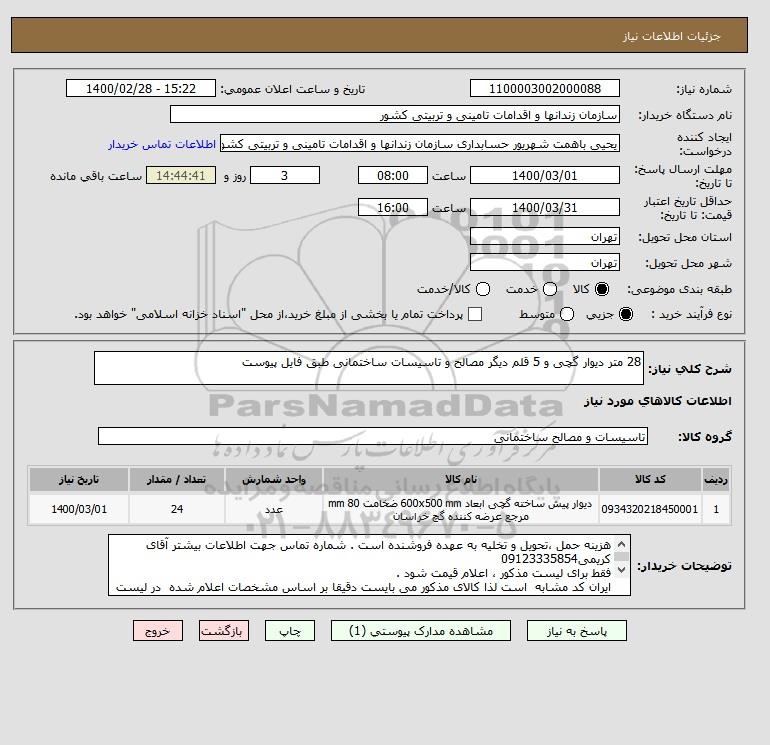Click the تعداد / مقدار column header
This screenshot has height=745, width=770.
point(177,479)
